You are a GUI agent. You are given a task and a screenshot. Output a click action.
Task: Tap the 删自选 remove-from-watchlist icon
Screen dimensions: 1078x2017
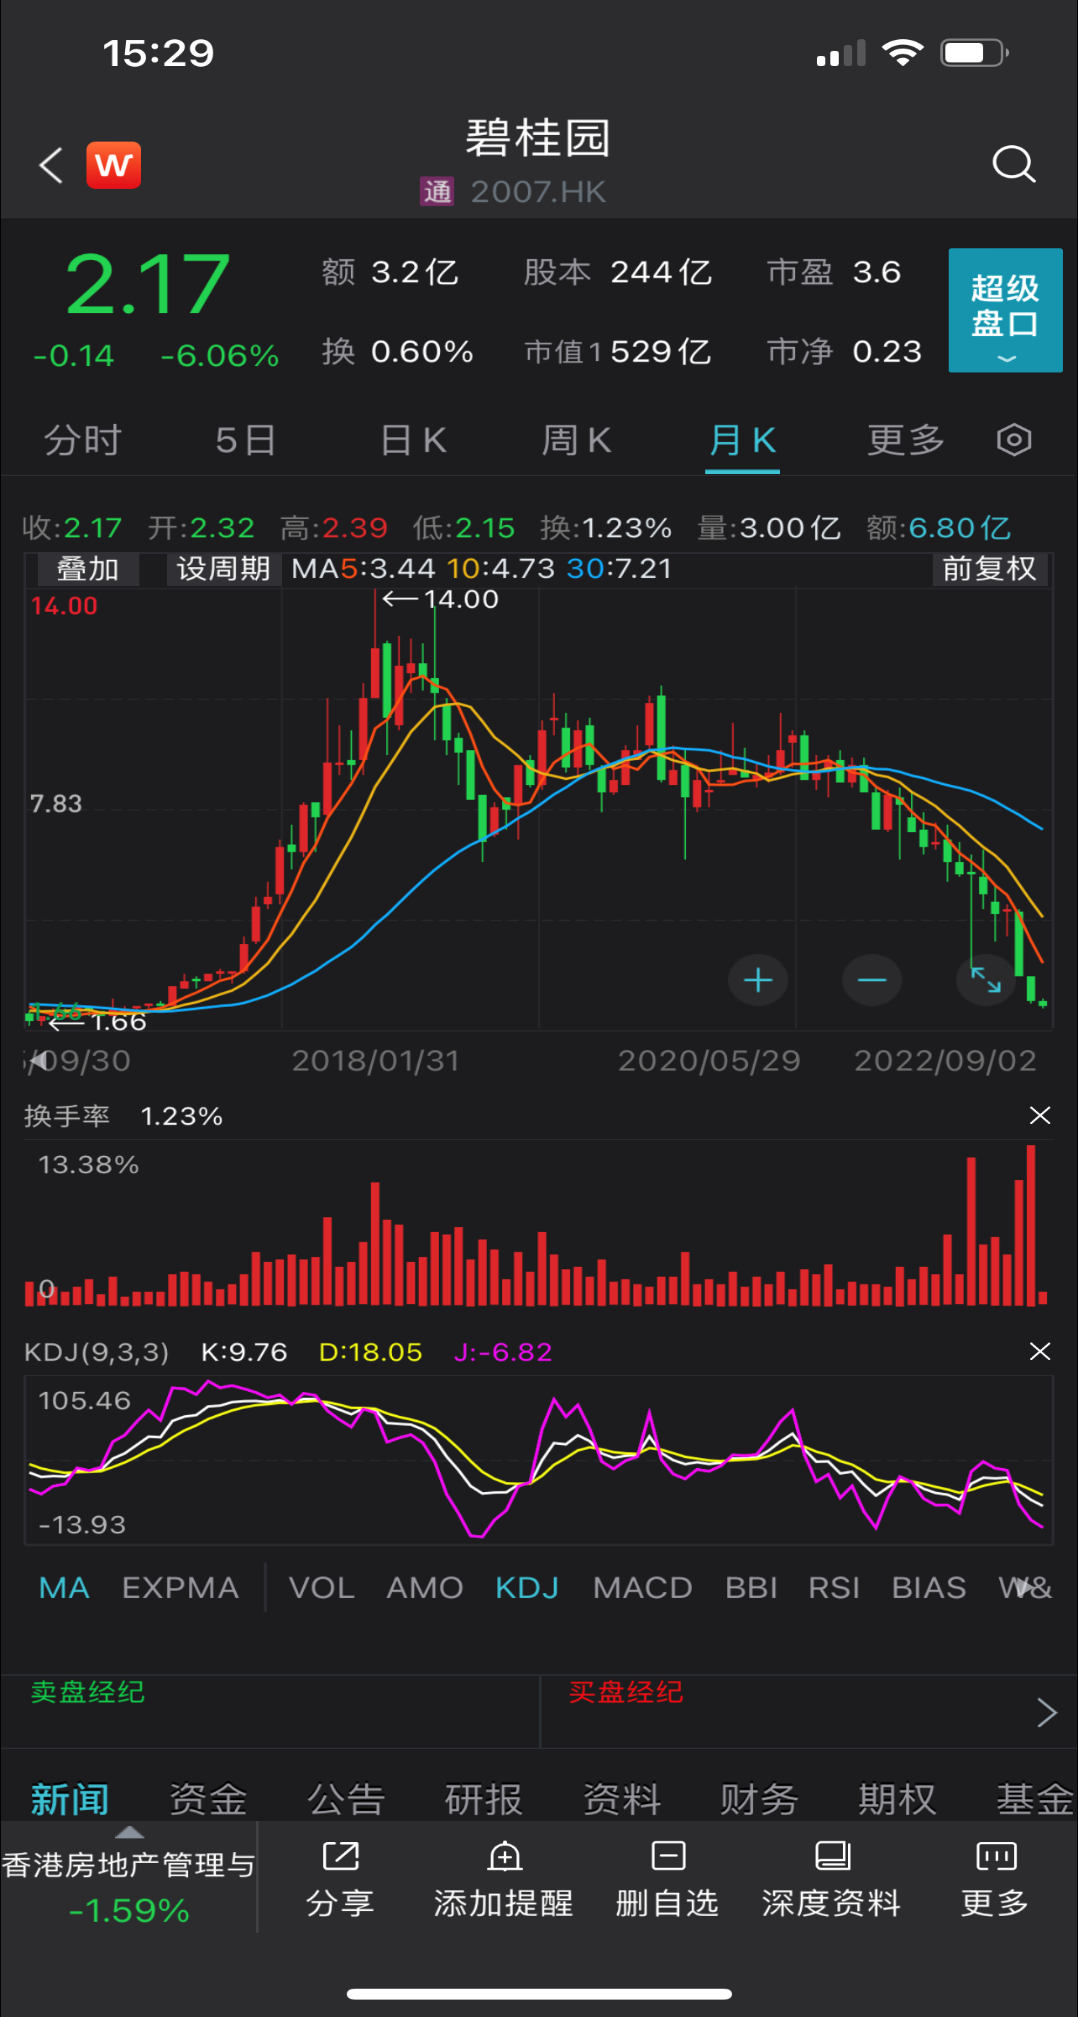[668, 1857]
